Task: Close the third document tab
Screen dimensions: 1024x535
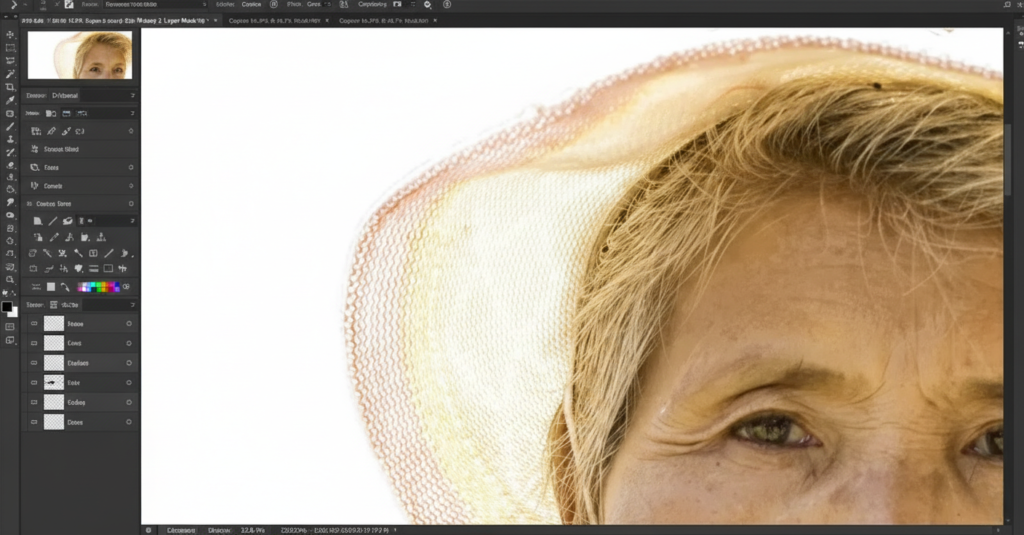Action: point(436,21)
